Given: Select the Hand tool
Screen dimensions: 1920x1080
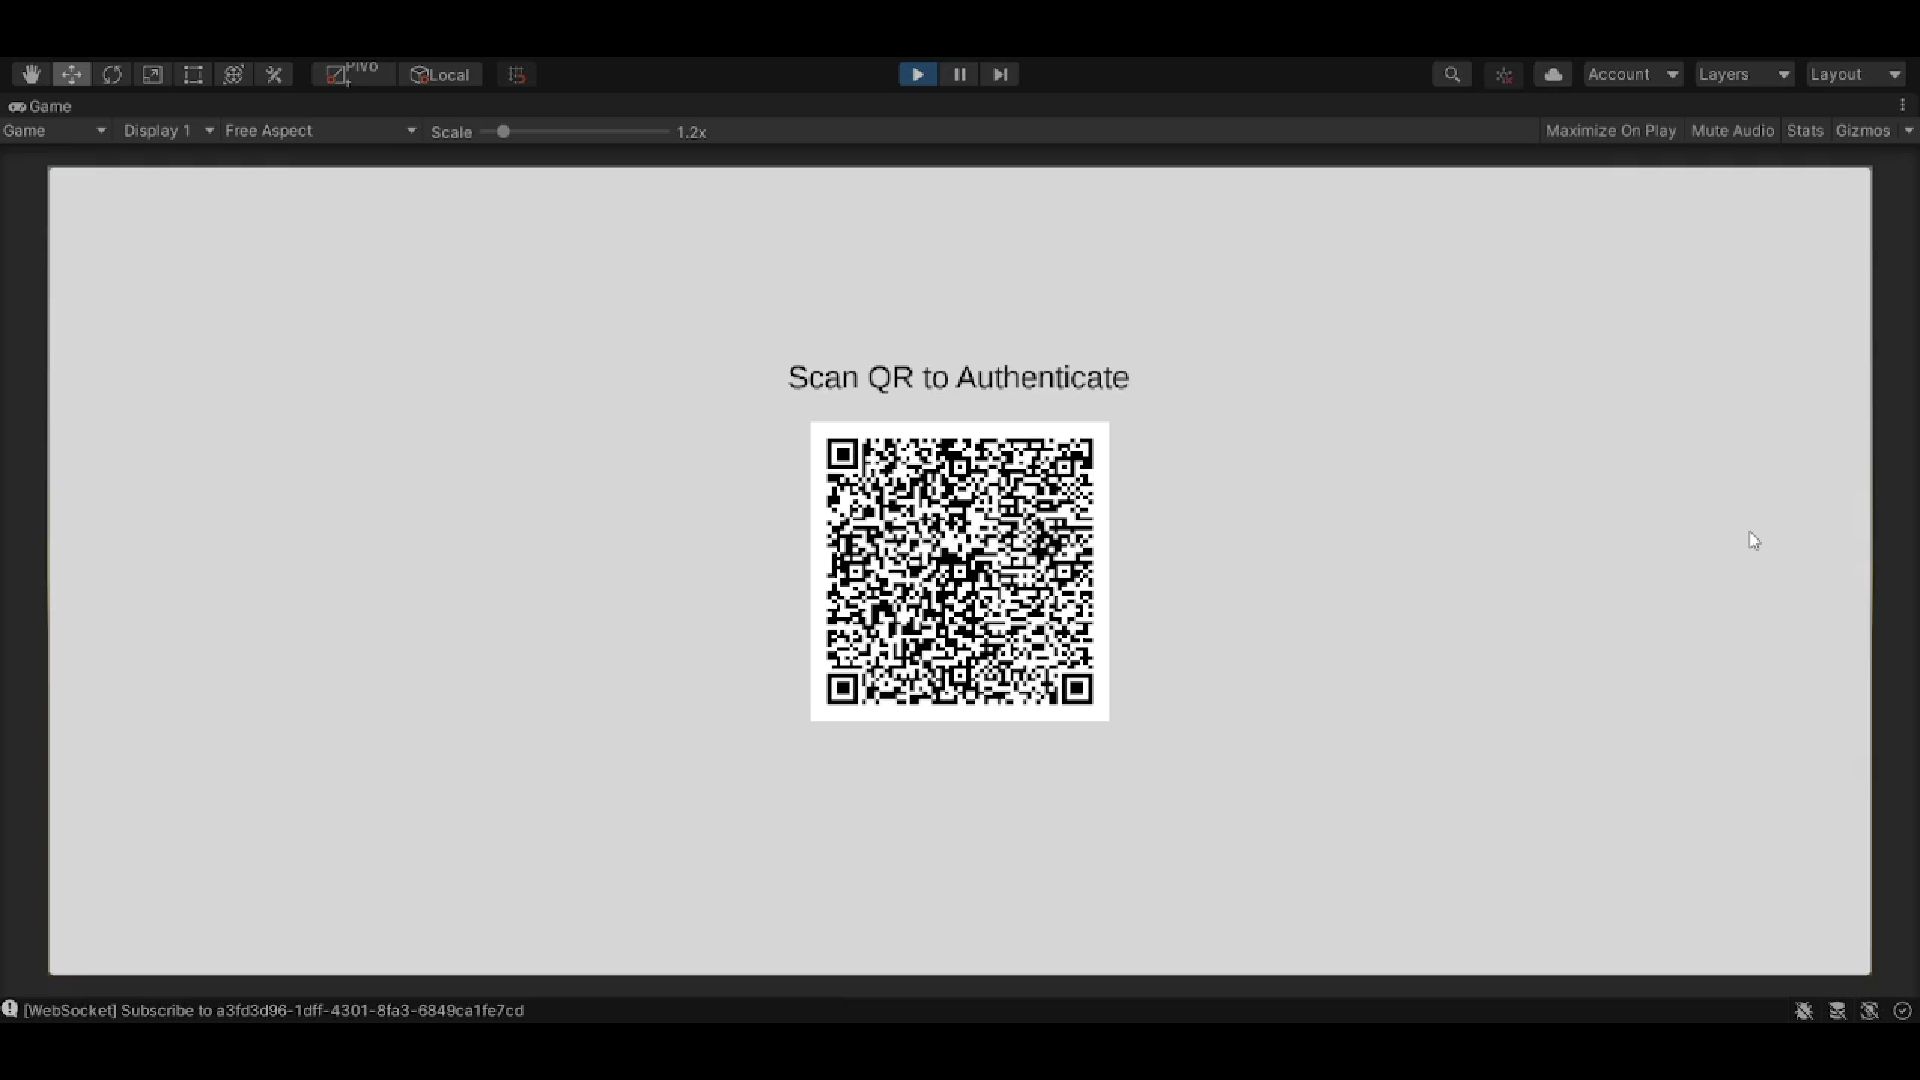Looking at the screenshot, I should tap(31, 75).
